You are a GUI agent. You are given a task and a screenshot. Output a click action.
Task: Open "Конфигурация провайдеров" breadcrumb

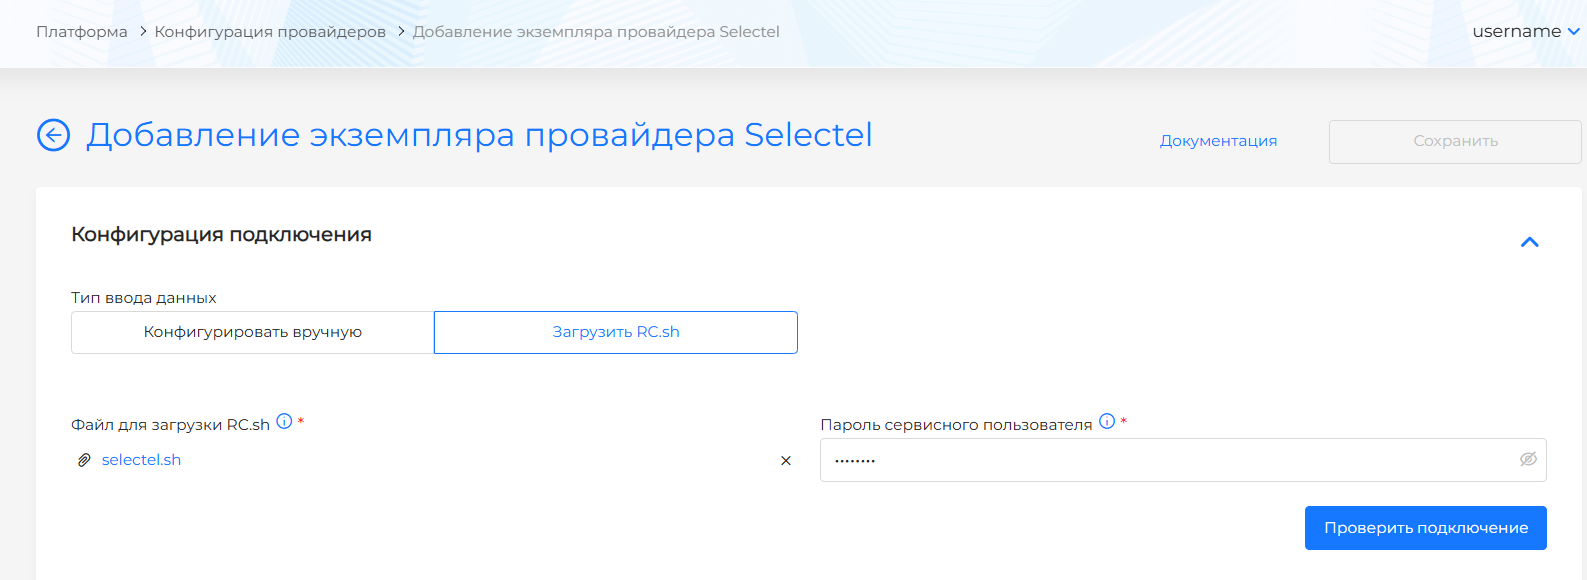[x=270, y=32]
